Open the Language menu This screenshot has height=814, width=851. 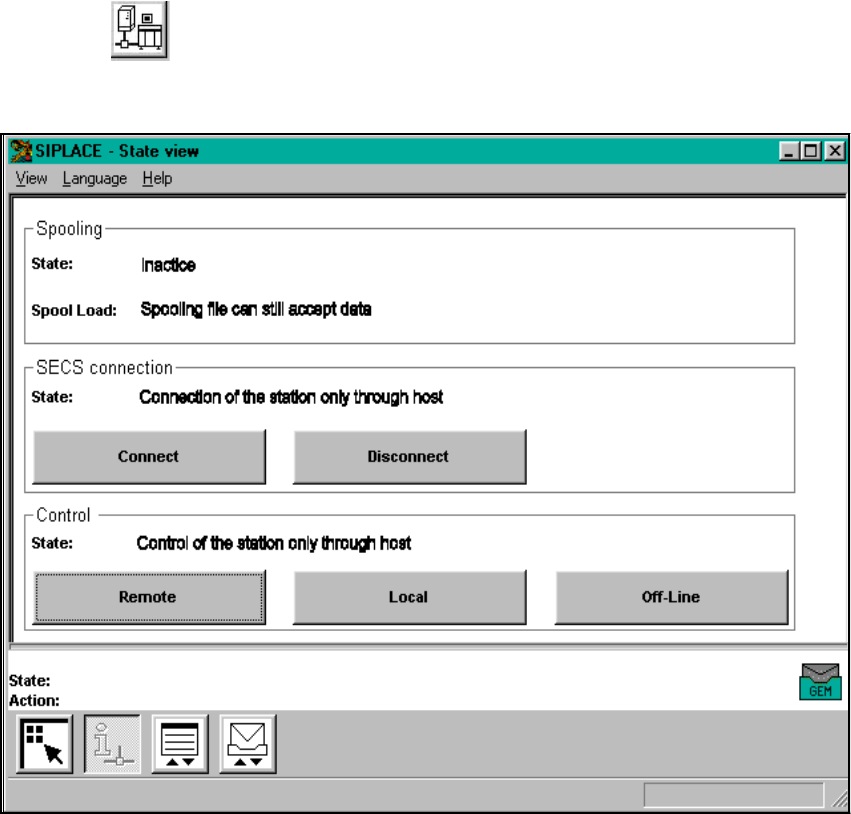pos(94,179)
